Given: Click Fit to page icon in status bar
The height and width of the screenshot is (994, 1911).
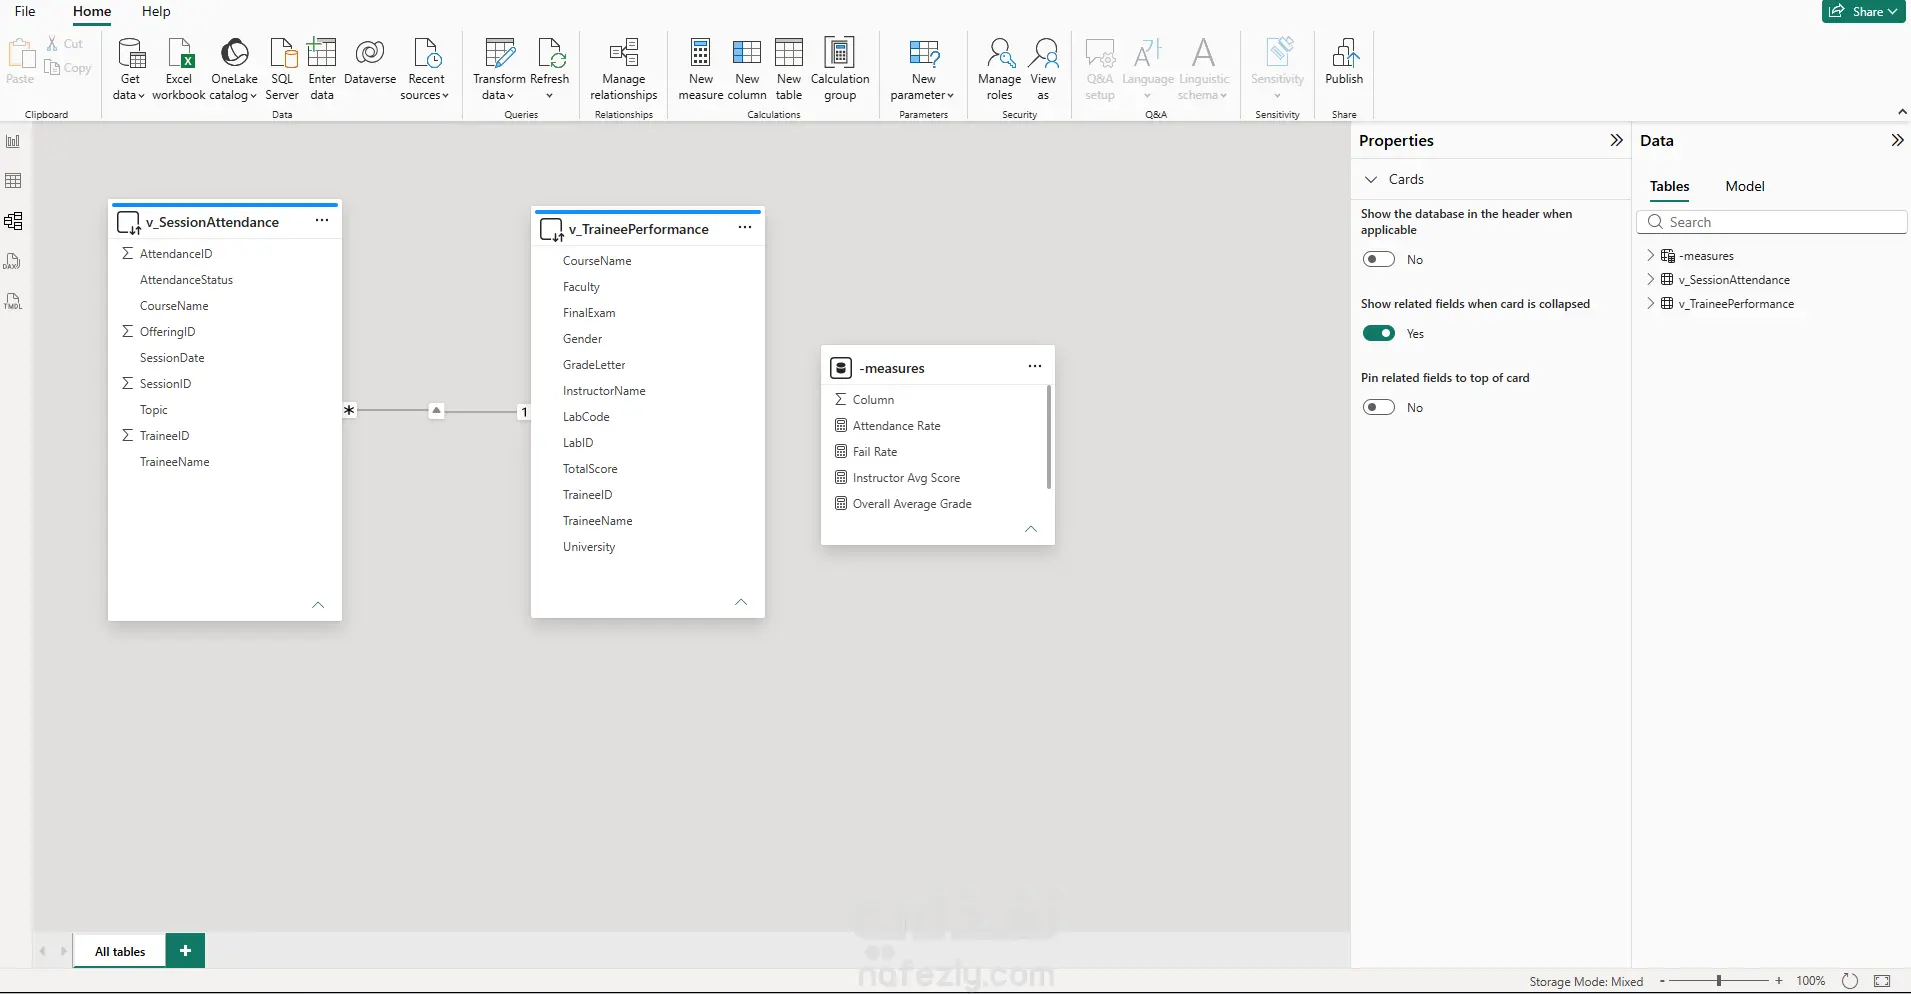Looking at the screenshot, I should pos(1882,981).
